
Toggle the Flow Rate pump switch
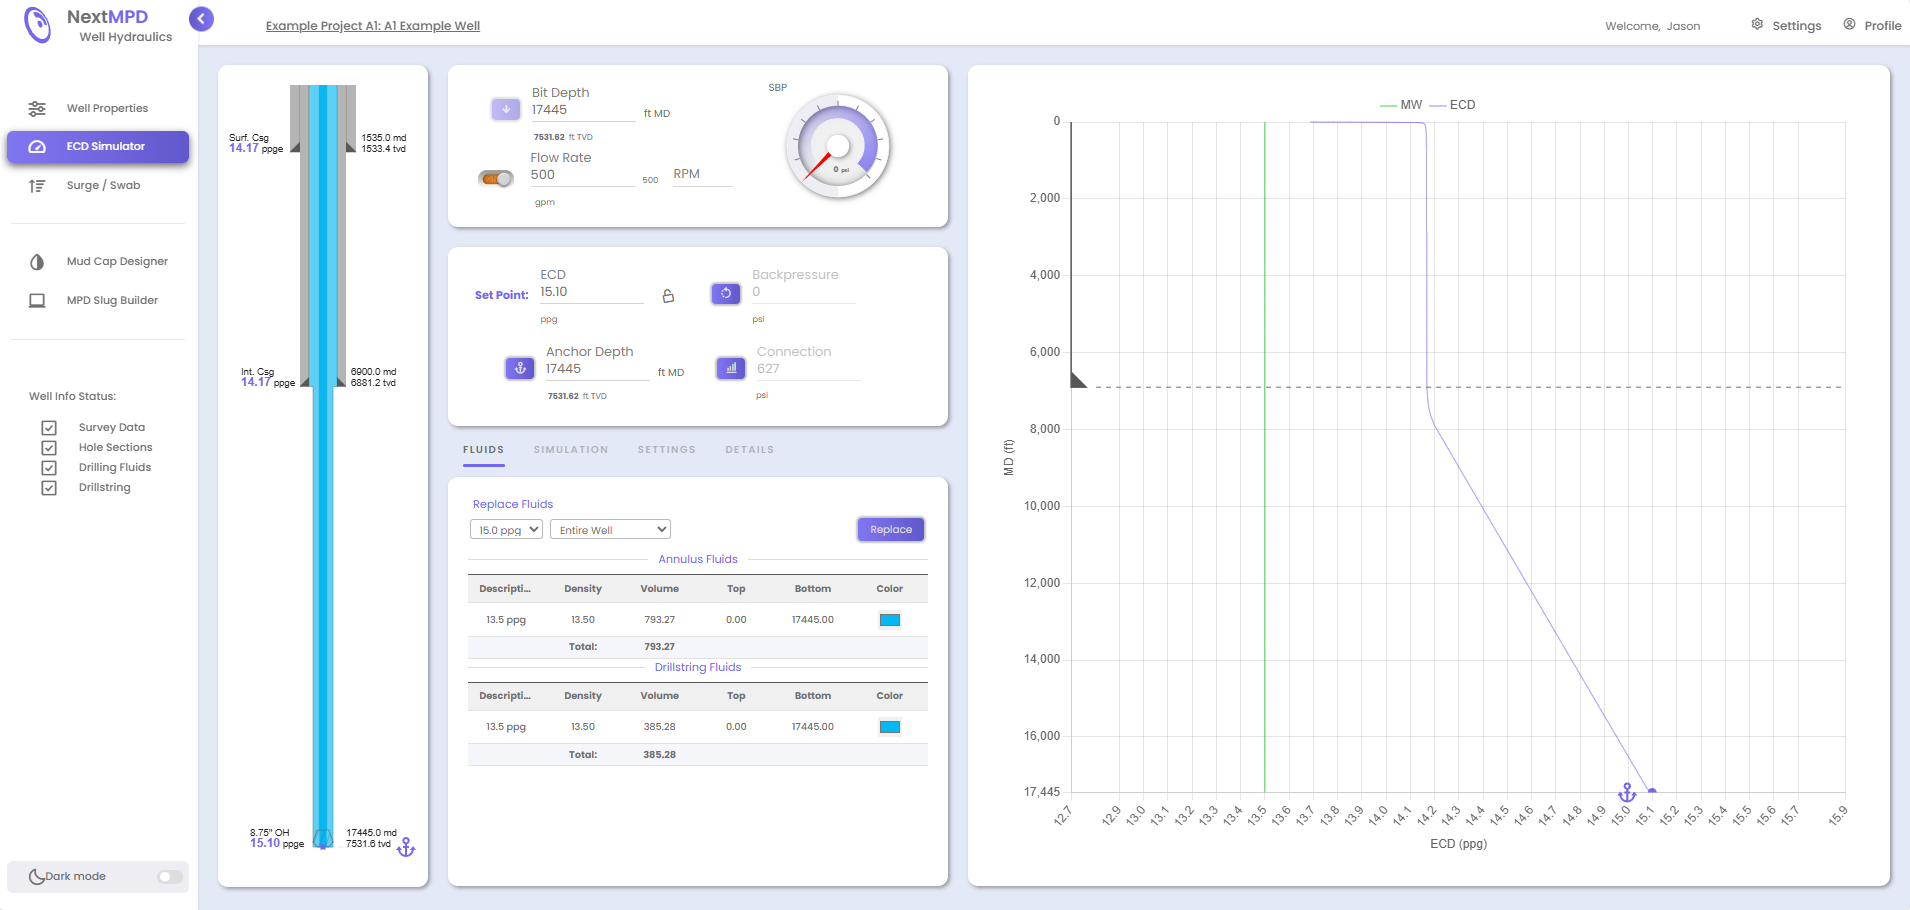[495, 176]
